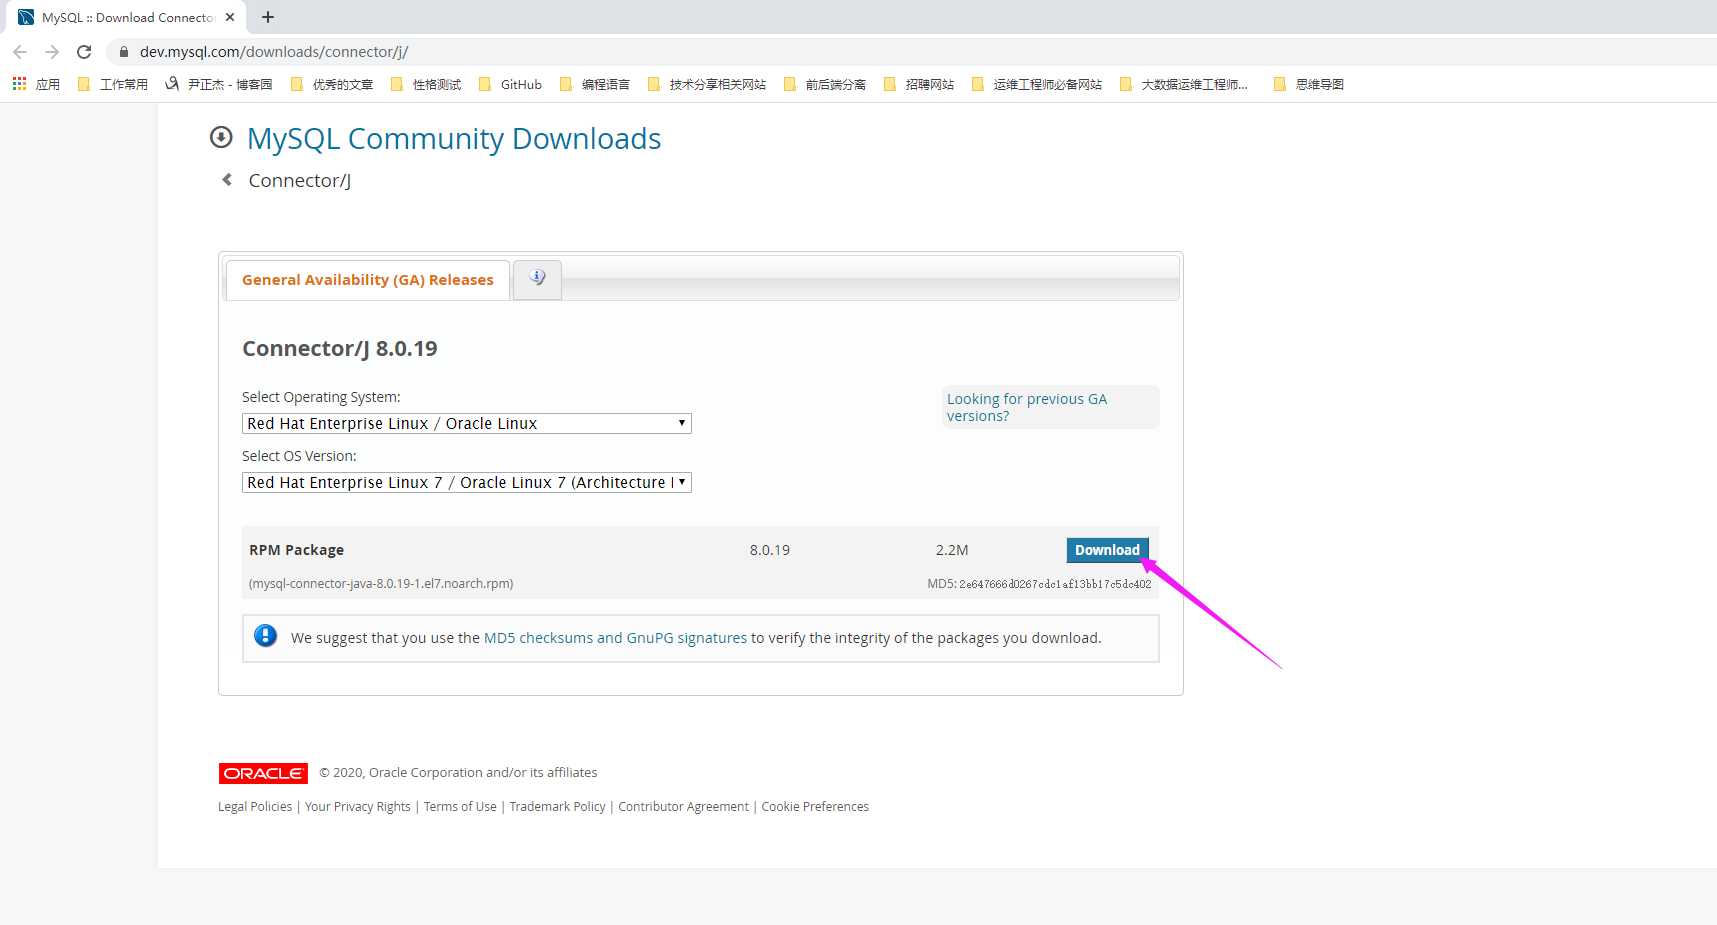Click the Oracle logo

tap(263, 773)
